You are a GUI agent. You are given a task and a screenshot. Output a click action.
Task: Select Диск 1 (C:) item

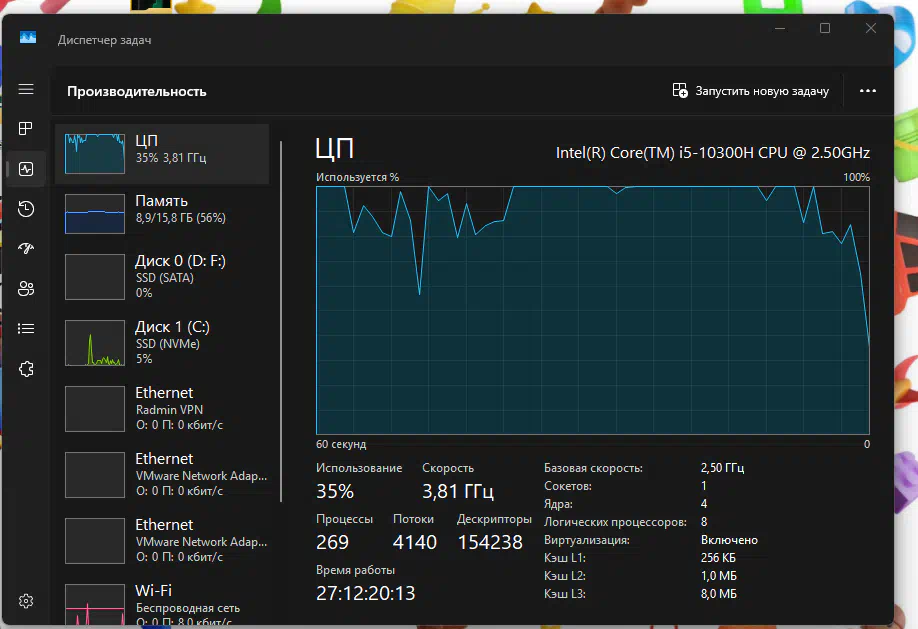[x=162, y=343]
